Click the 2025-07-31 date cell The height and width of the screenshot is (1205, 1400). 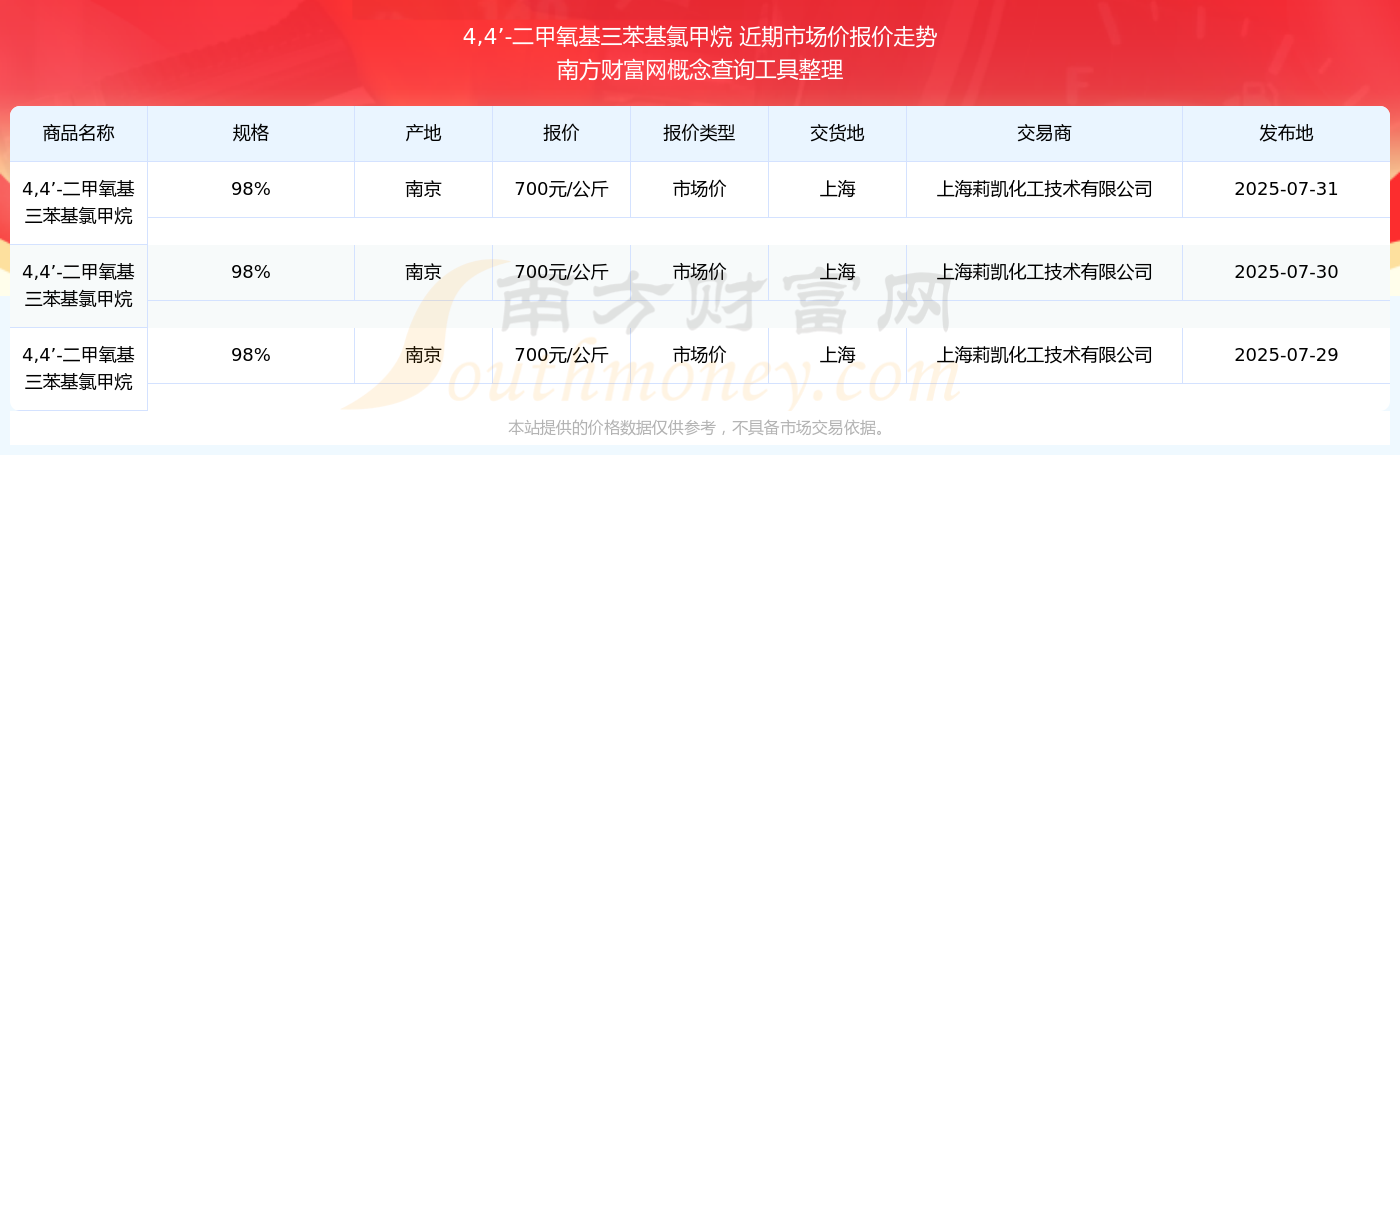(x=1286, y=189)
